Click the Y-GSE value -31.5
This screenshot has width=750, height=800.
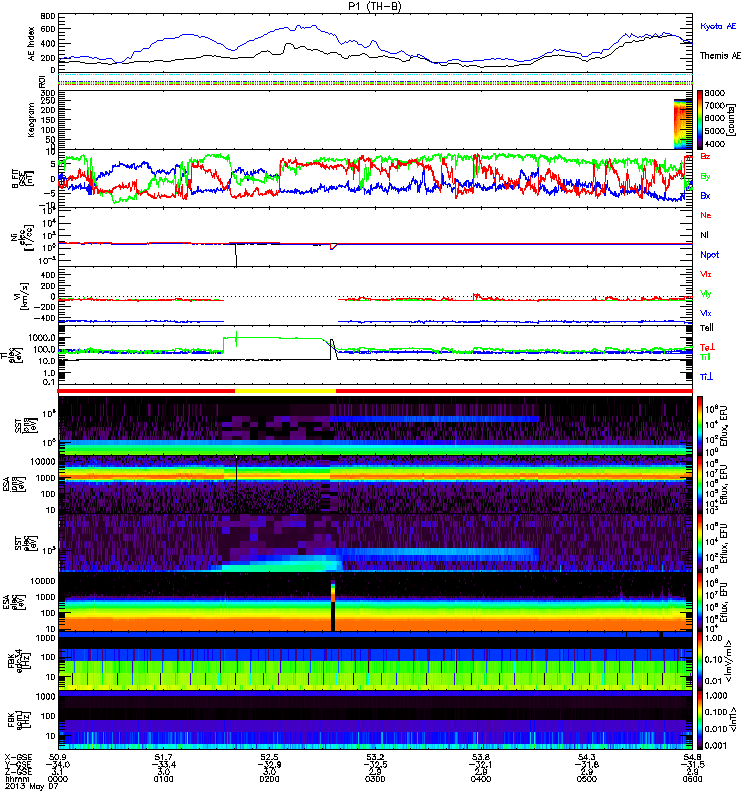click(692, 764)
